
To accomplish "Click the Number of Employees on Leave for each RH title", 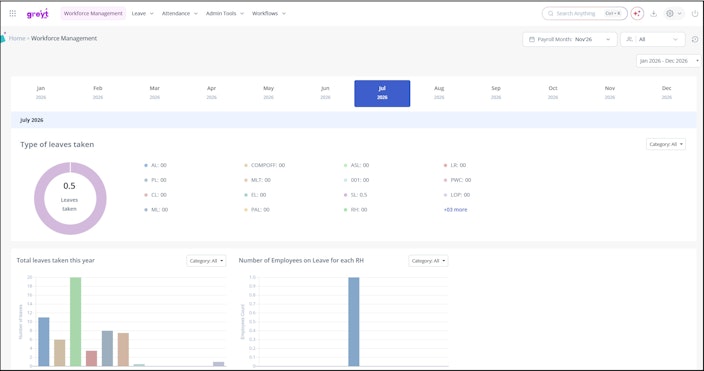I will [x=301, y=261].
